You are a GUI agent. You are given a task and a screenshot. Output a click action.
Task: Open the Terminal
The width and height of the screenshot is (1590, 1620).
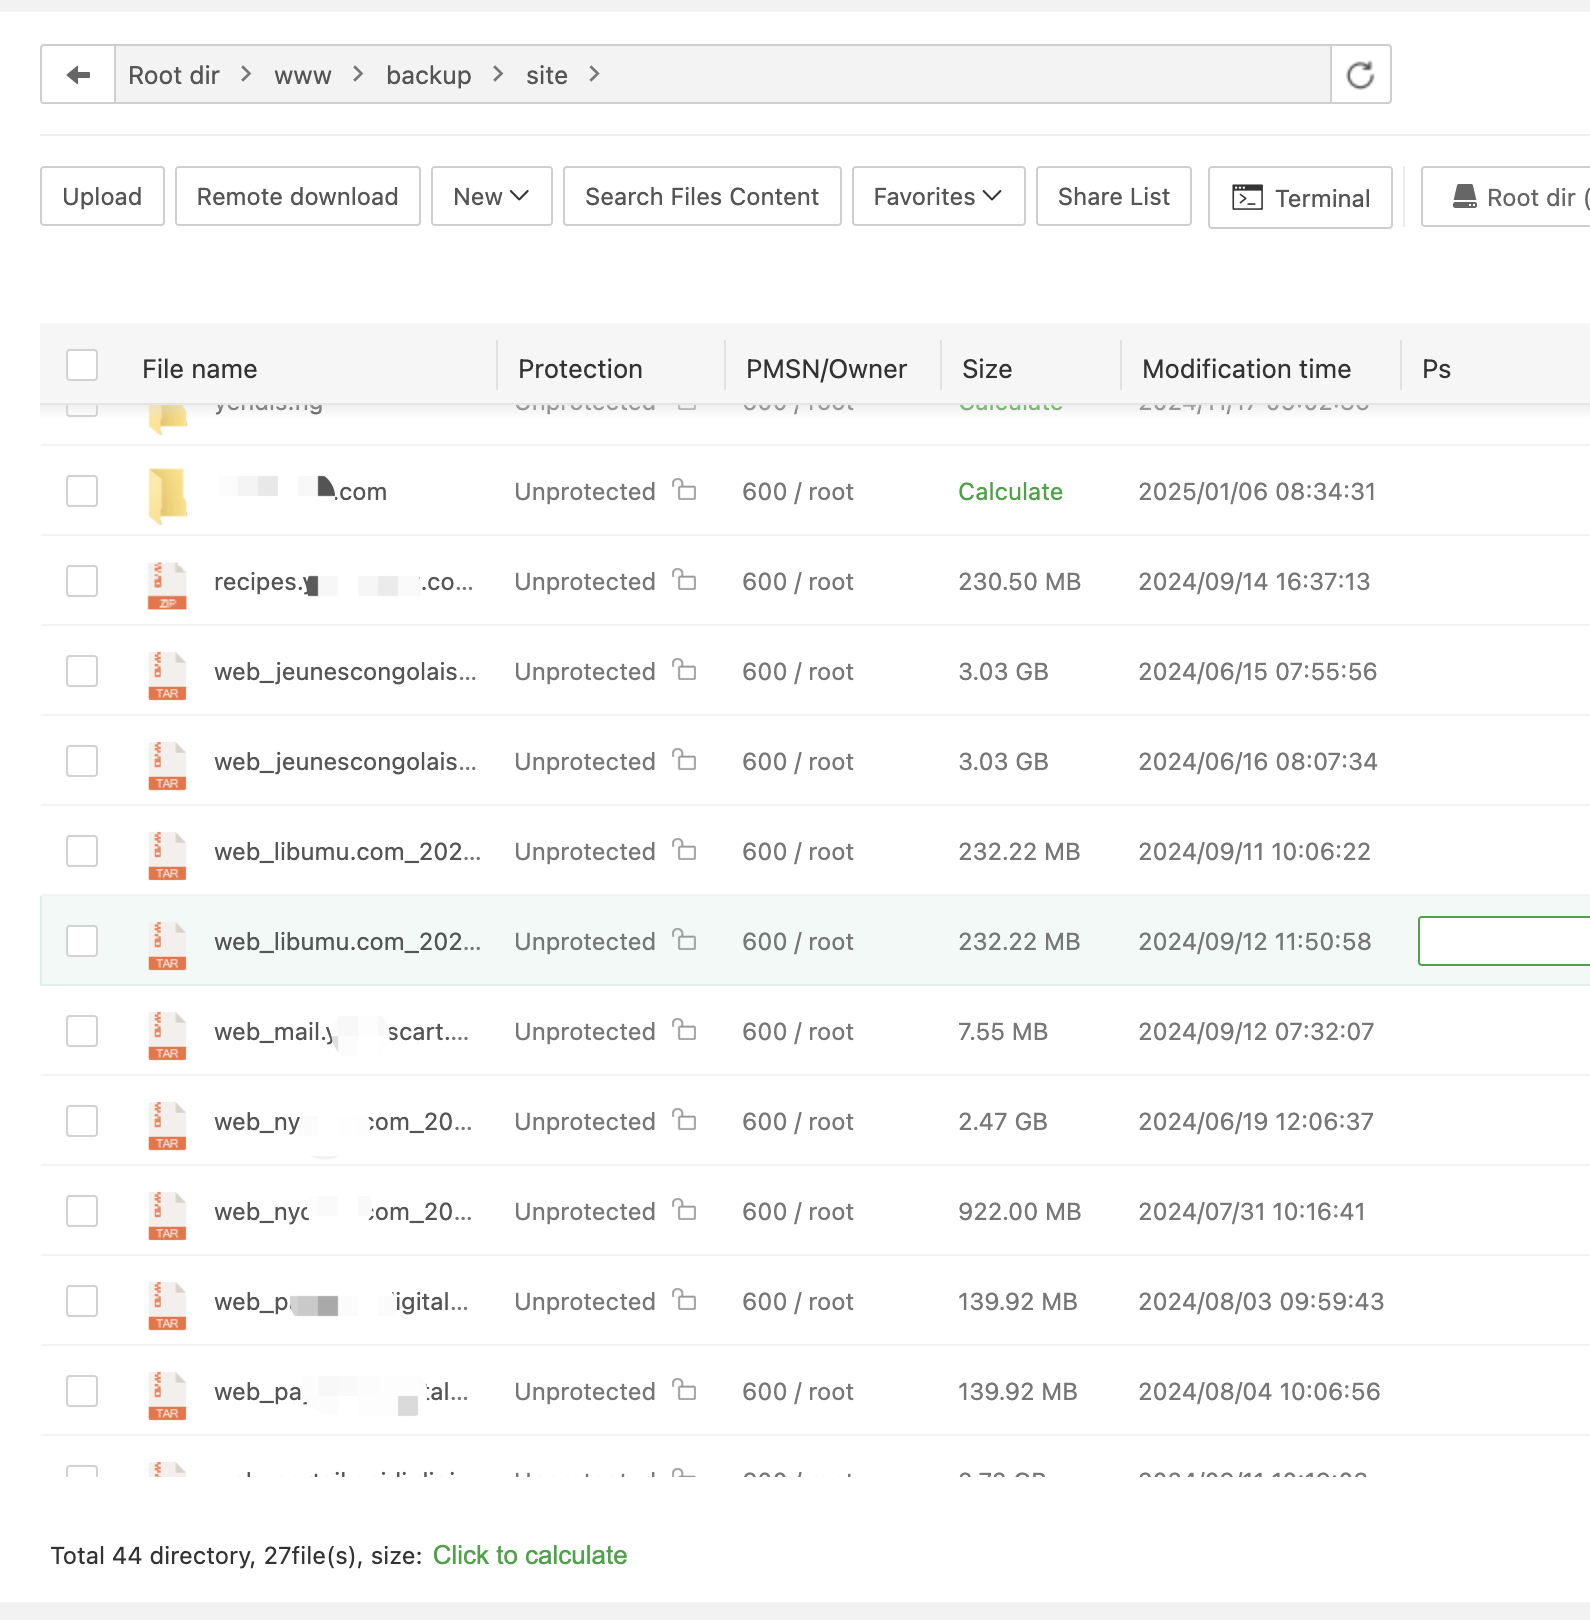coord(1299,198)
